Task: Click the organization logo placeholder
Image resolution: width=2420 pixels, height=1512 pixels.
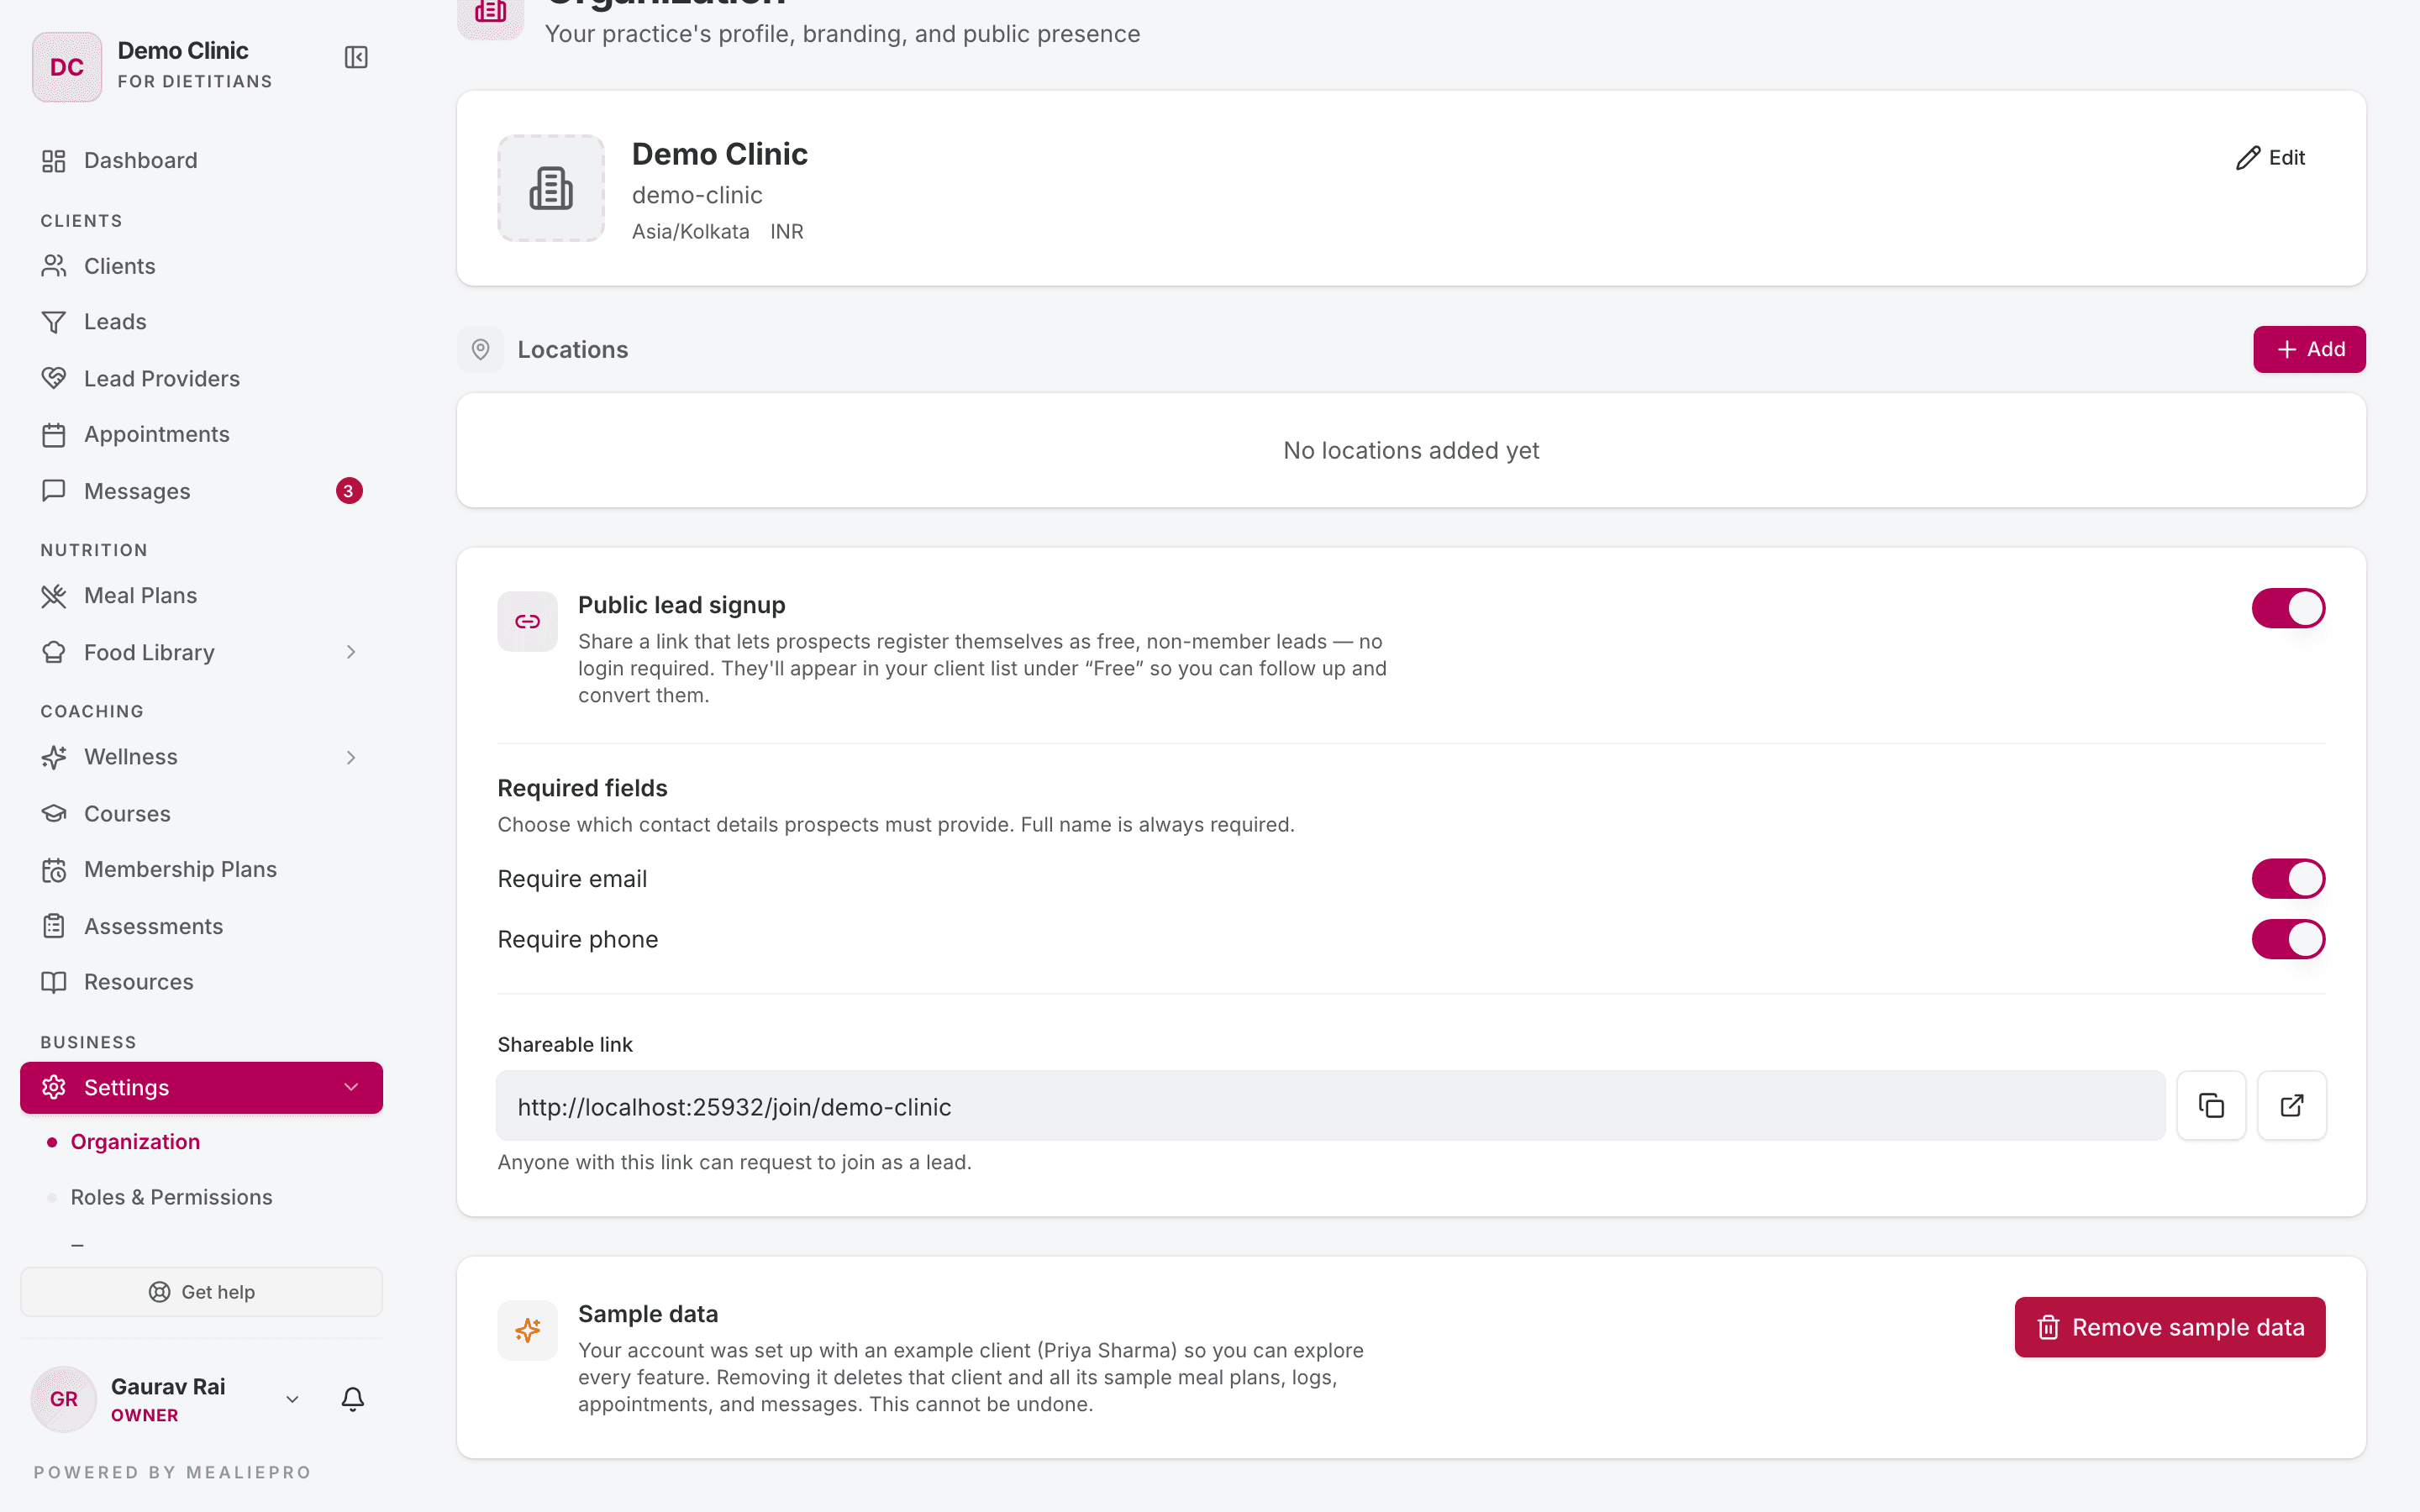Action: [x=551, y=188]
